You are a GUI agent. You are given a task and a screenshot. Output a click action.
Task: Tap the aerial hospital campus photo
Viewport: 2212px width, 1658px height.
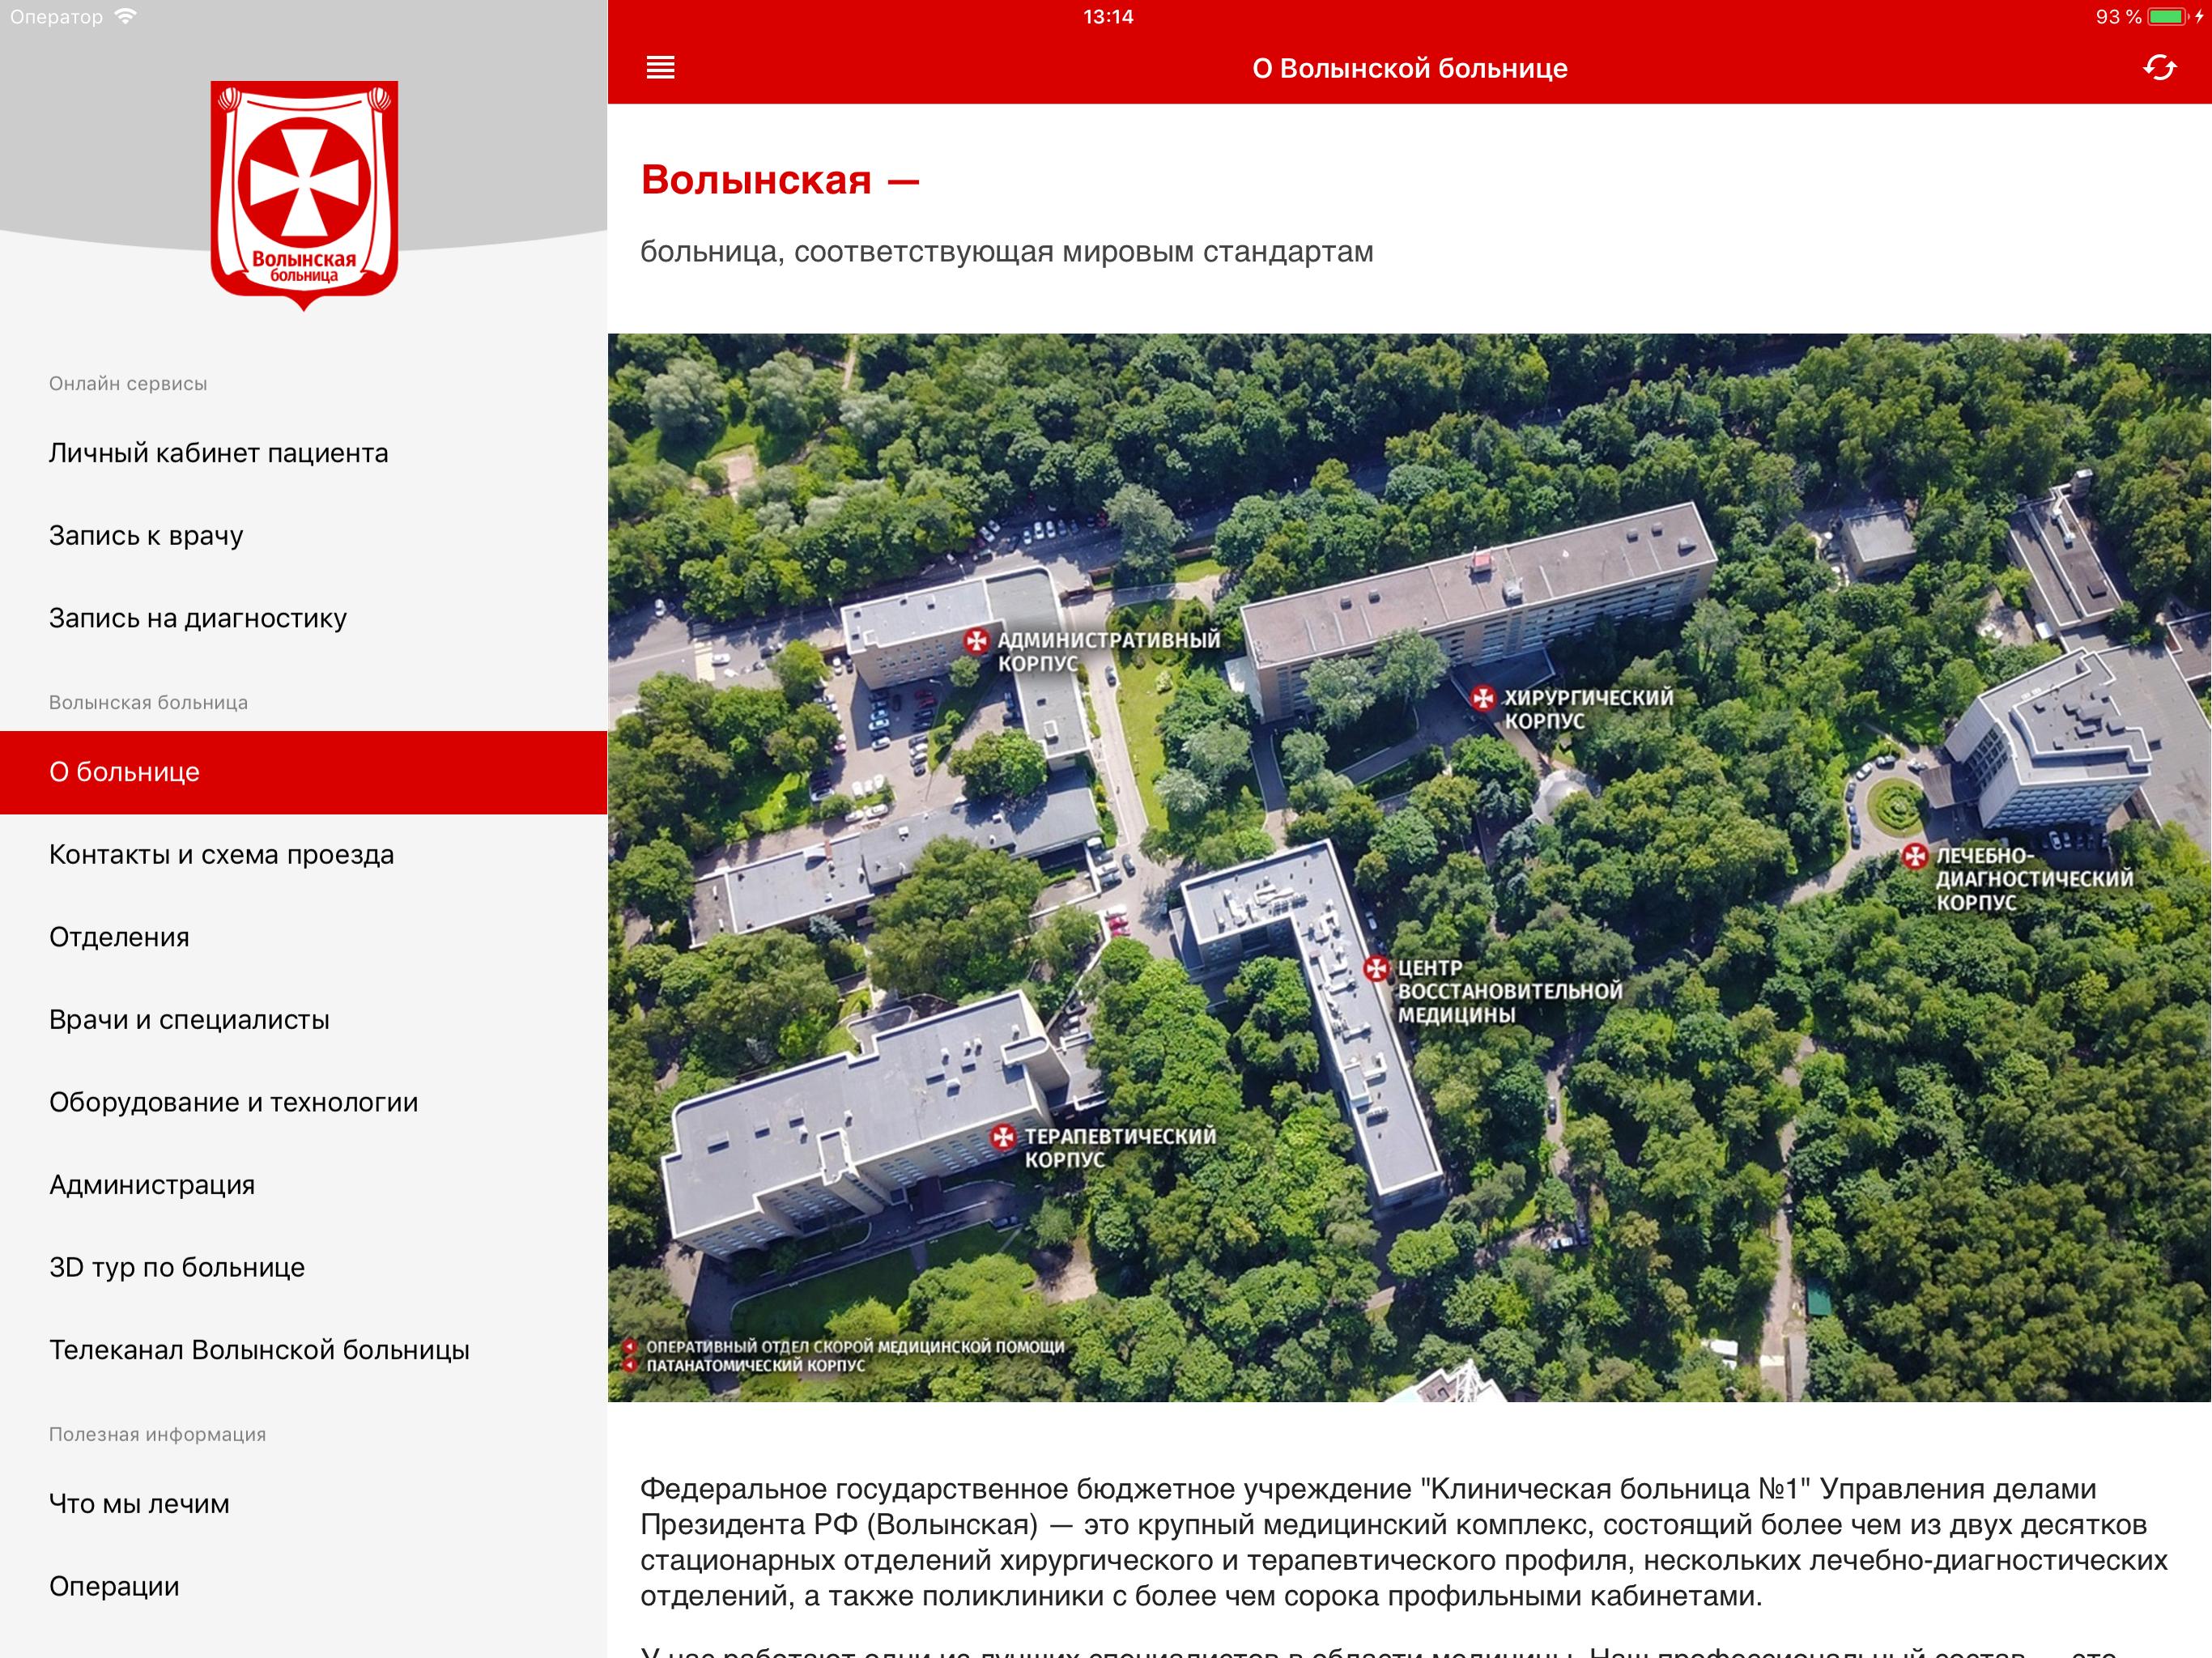pyautogui.click(x=1409, y=867)
